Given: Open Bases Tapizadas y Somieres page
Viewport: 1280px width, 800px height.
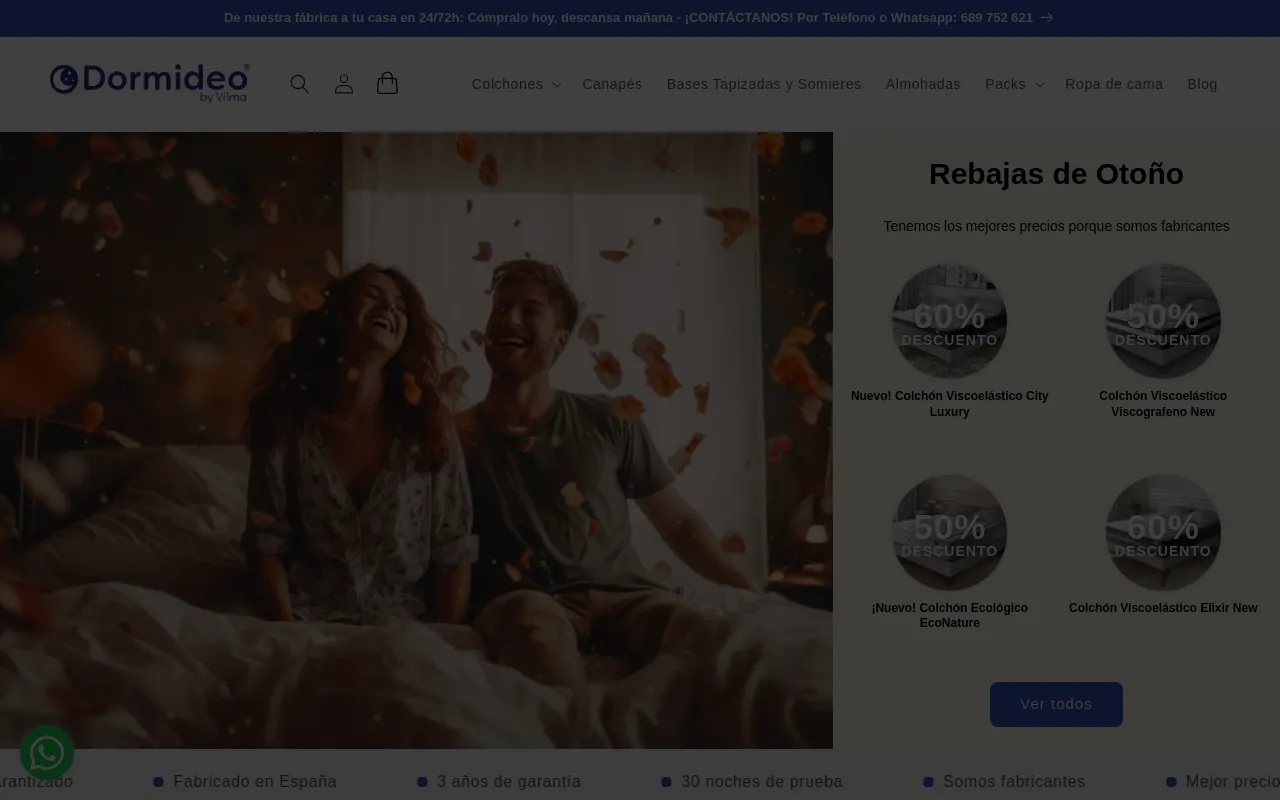Looking at the screenshot, I should [763, 85].
